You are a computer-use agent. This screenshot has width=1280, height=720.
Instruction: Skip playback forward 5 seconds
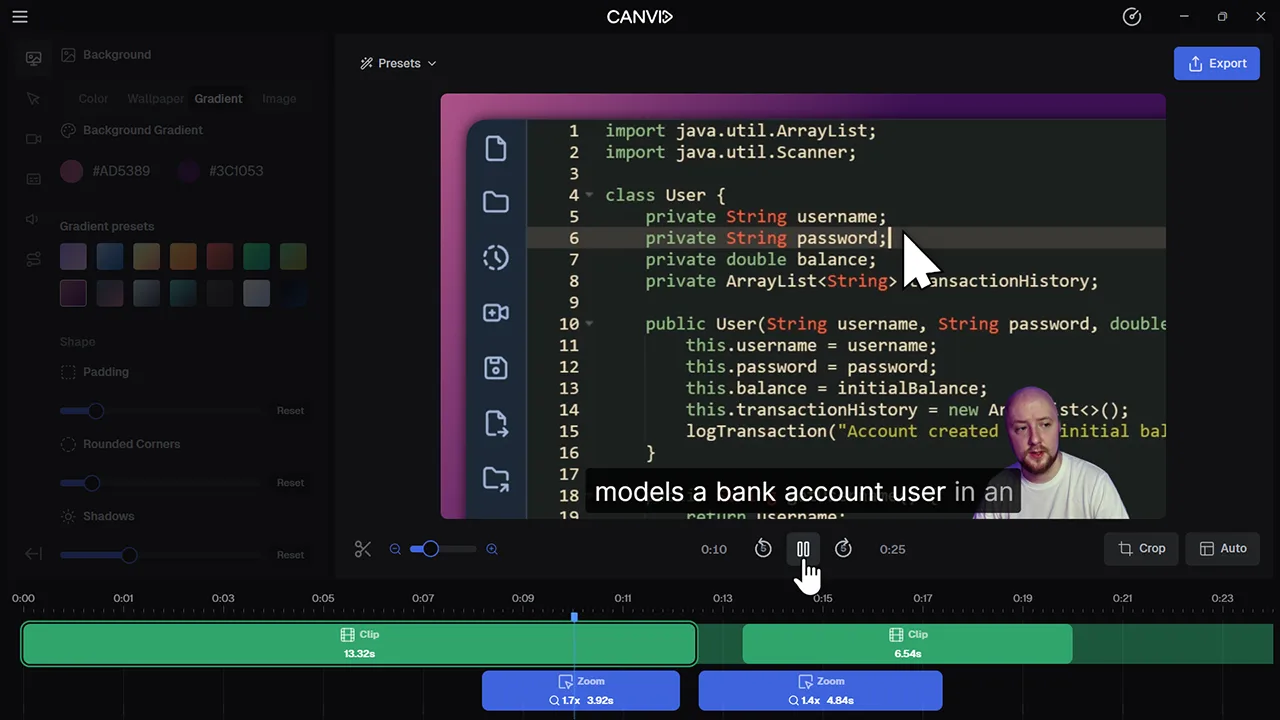pyautogui.click(x=843, y=548)
